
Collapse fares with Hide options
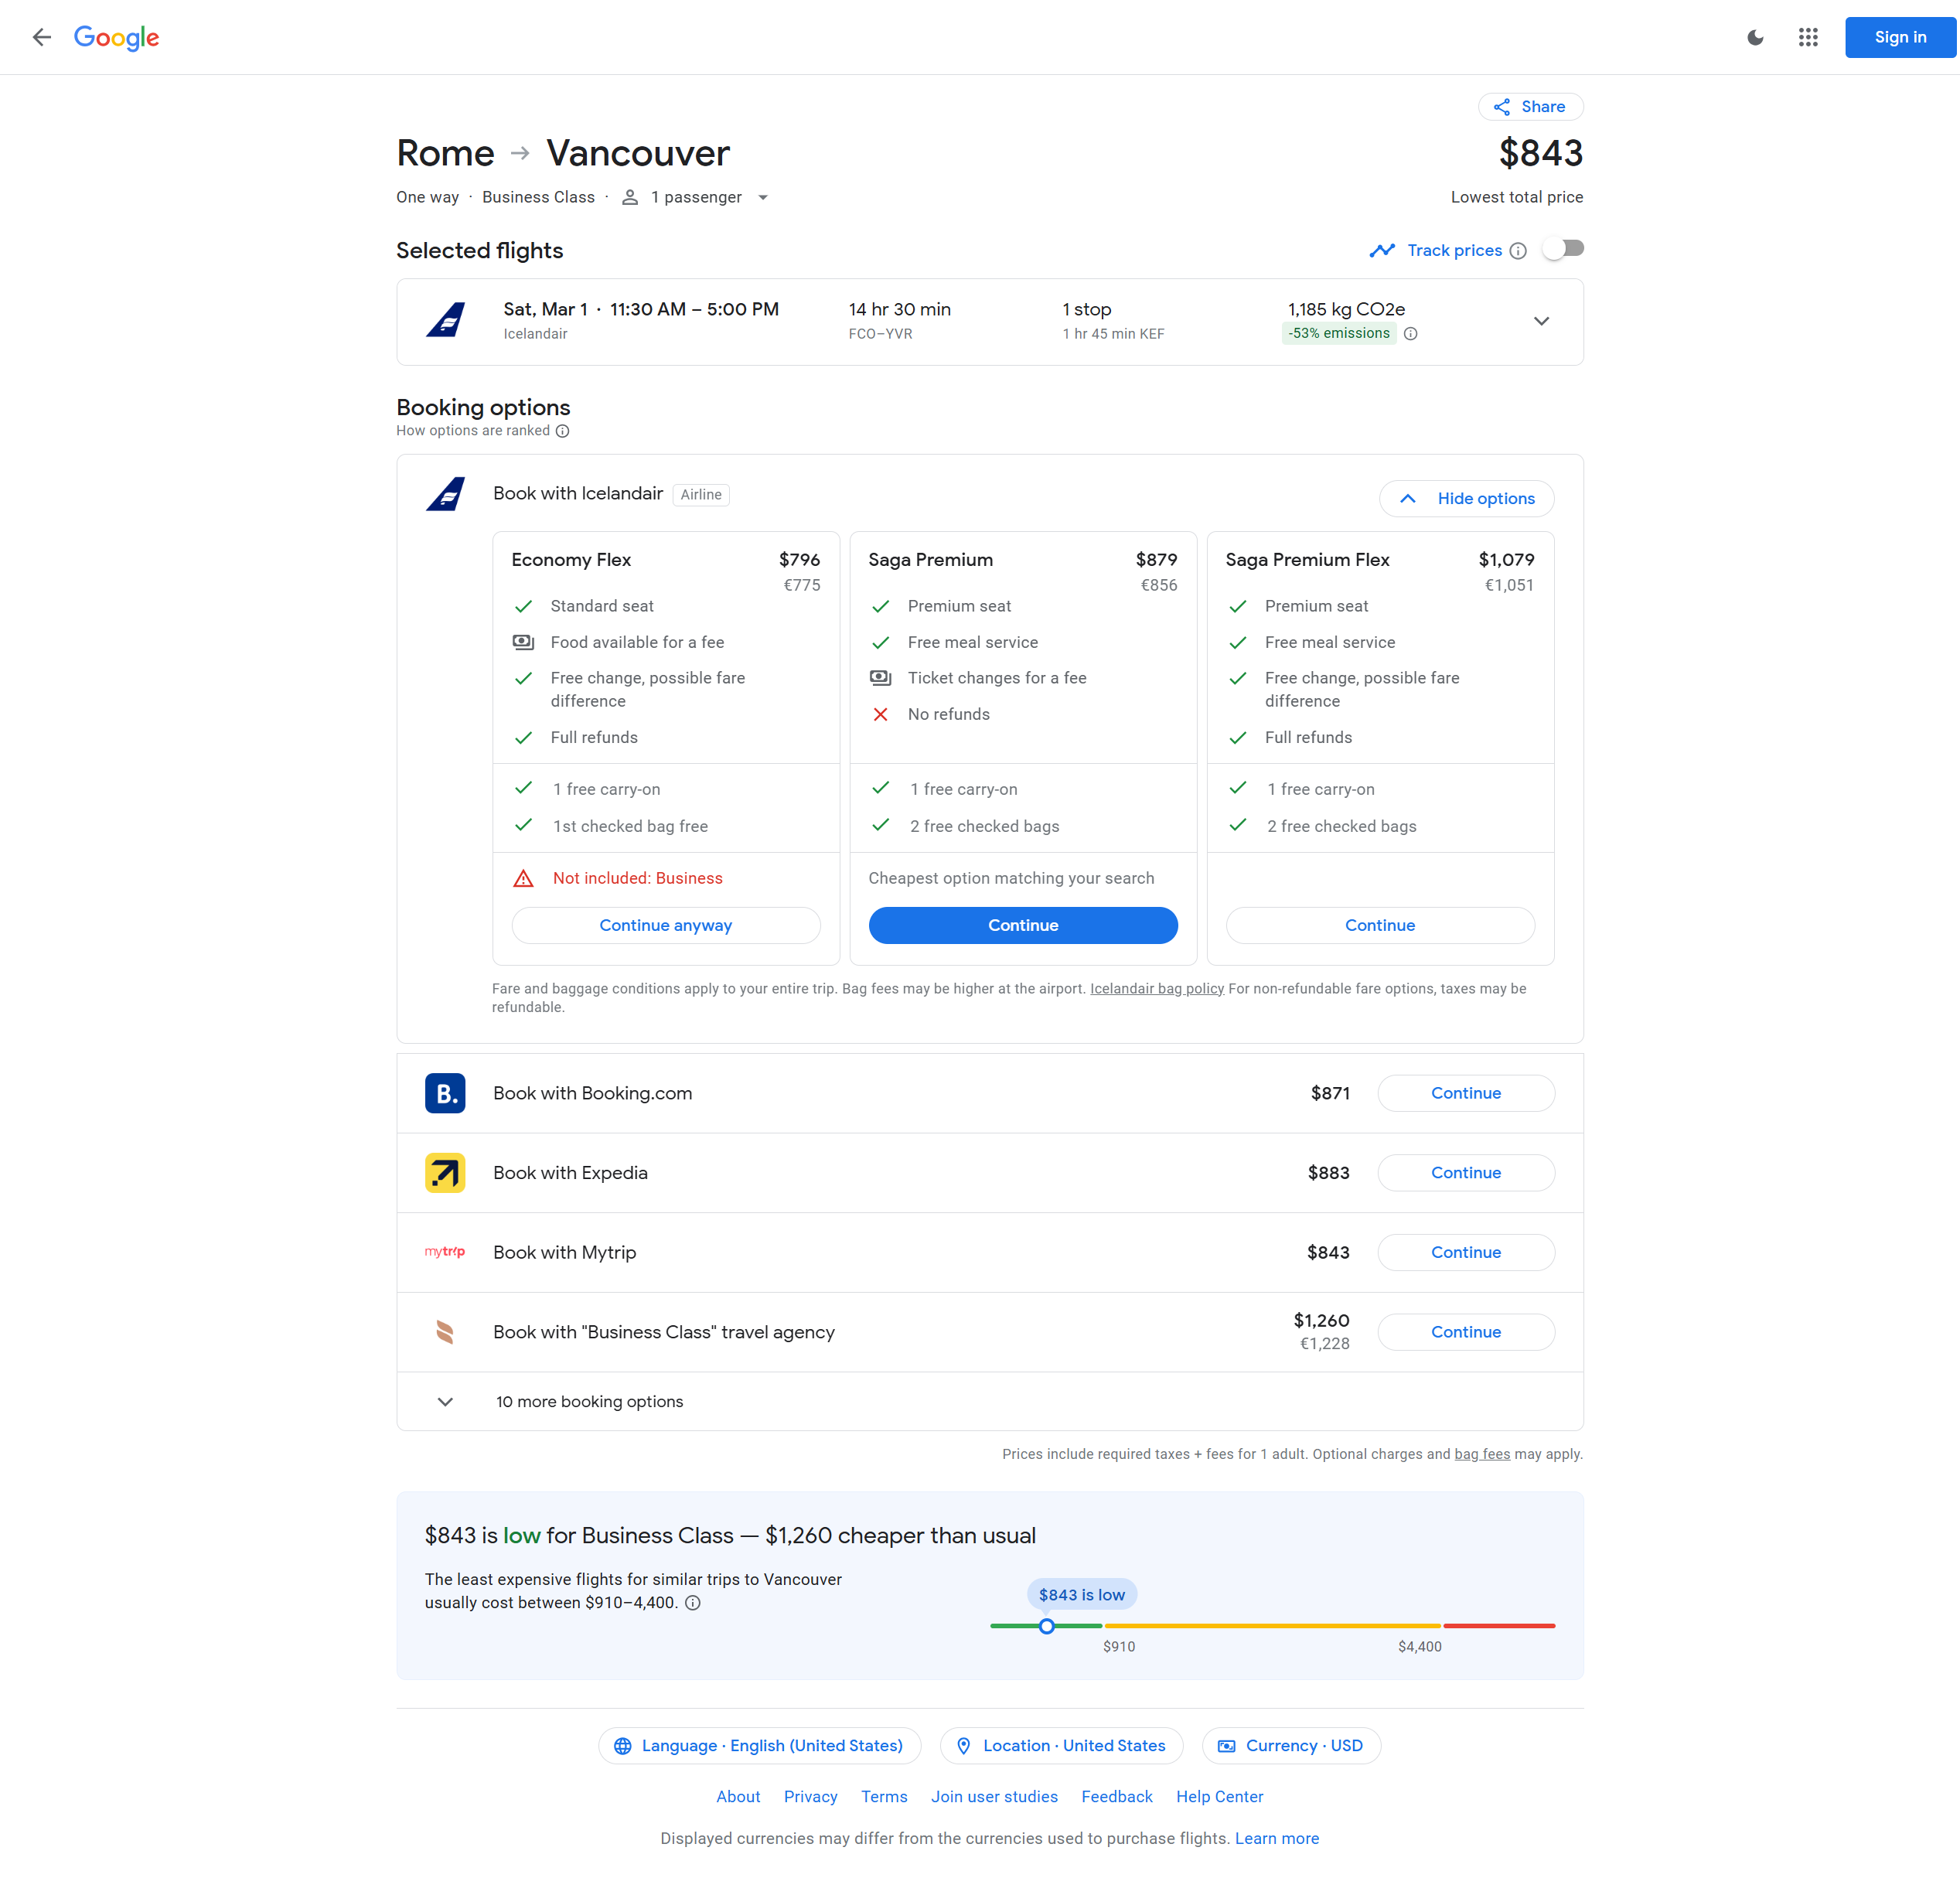click(x=1466, y=499)
